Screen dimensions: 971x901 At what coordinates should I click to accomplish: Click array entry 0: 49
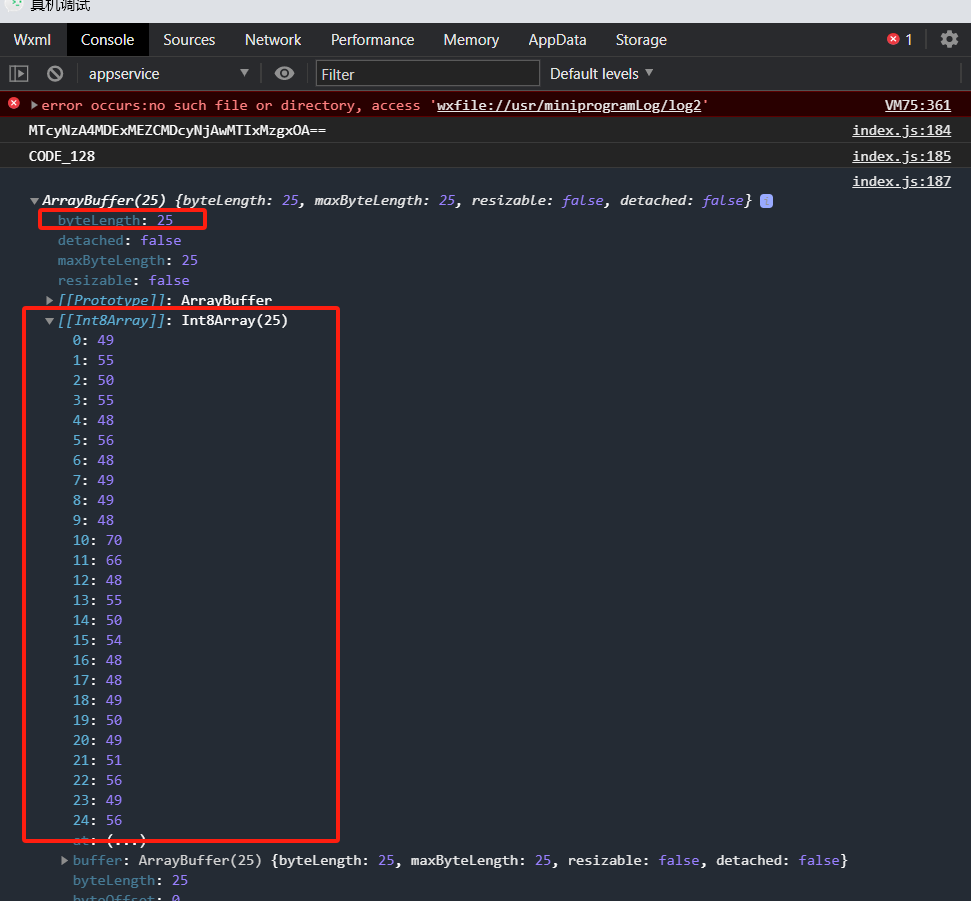coord(93,340)
